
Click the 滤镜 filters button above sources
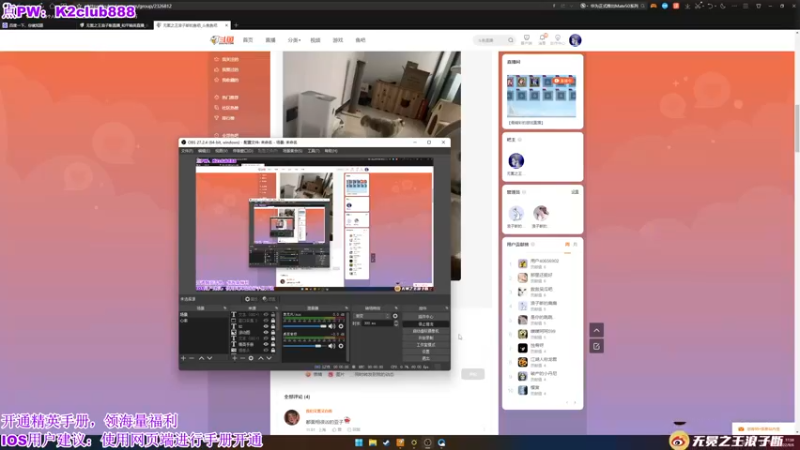(x=269, y=299)
